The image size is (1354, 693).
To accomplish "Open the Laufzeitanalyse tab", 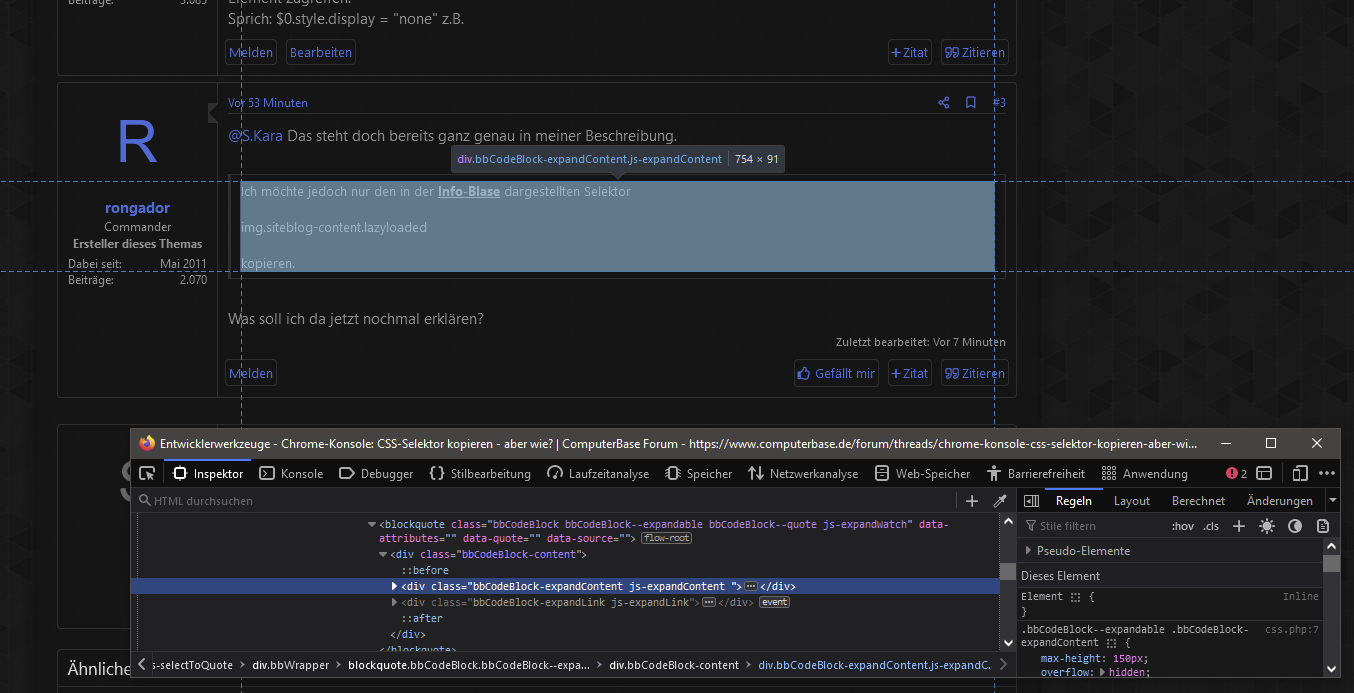I will [x=598, y=474].
